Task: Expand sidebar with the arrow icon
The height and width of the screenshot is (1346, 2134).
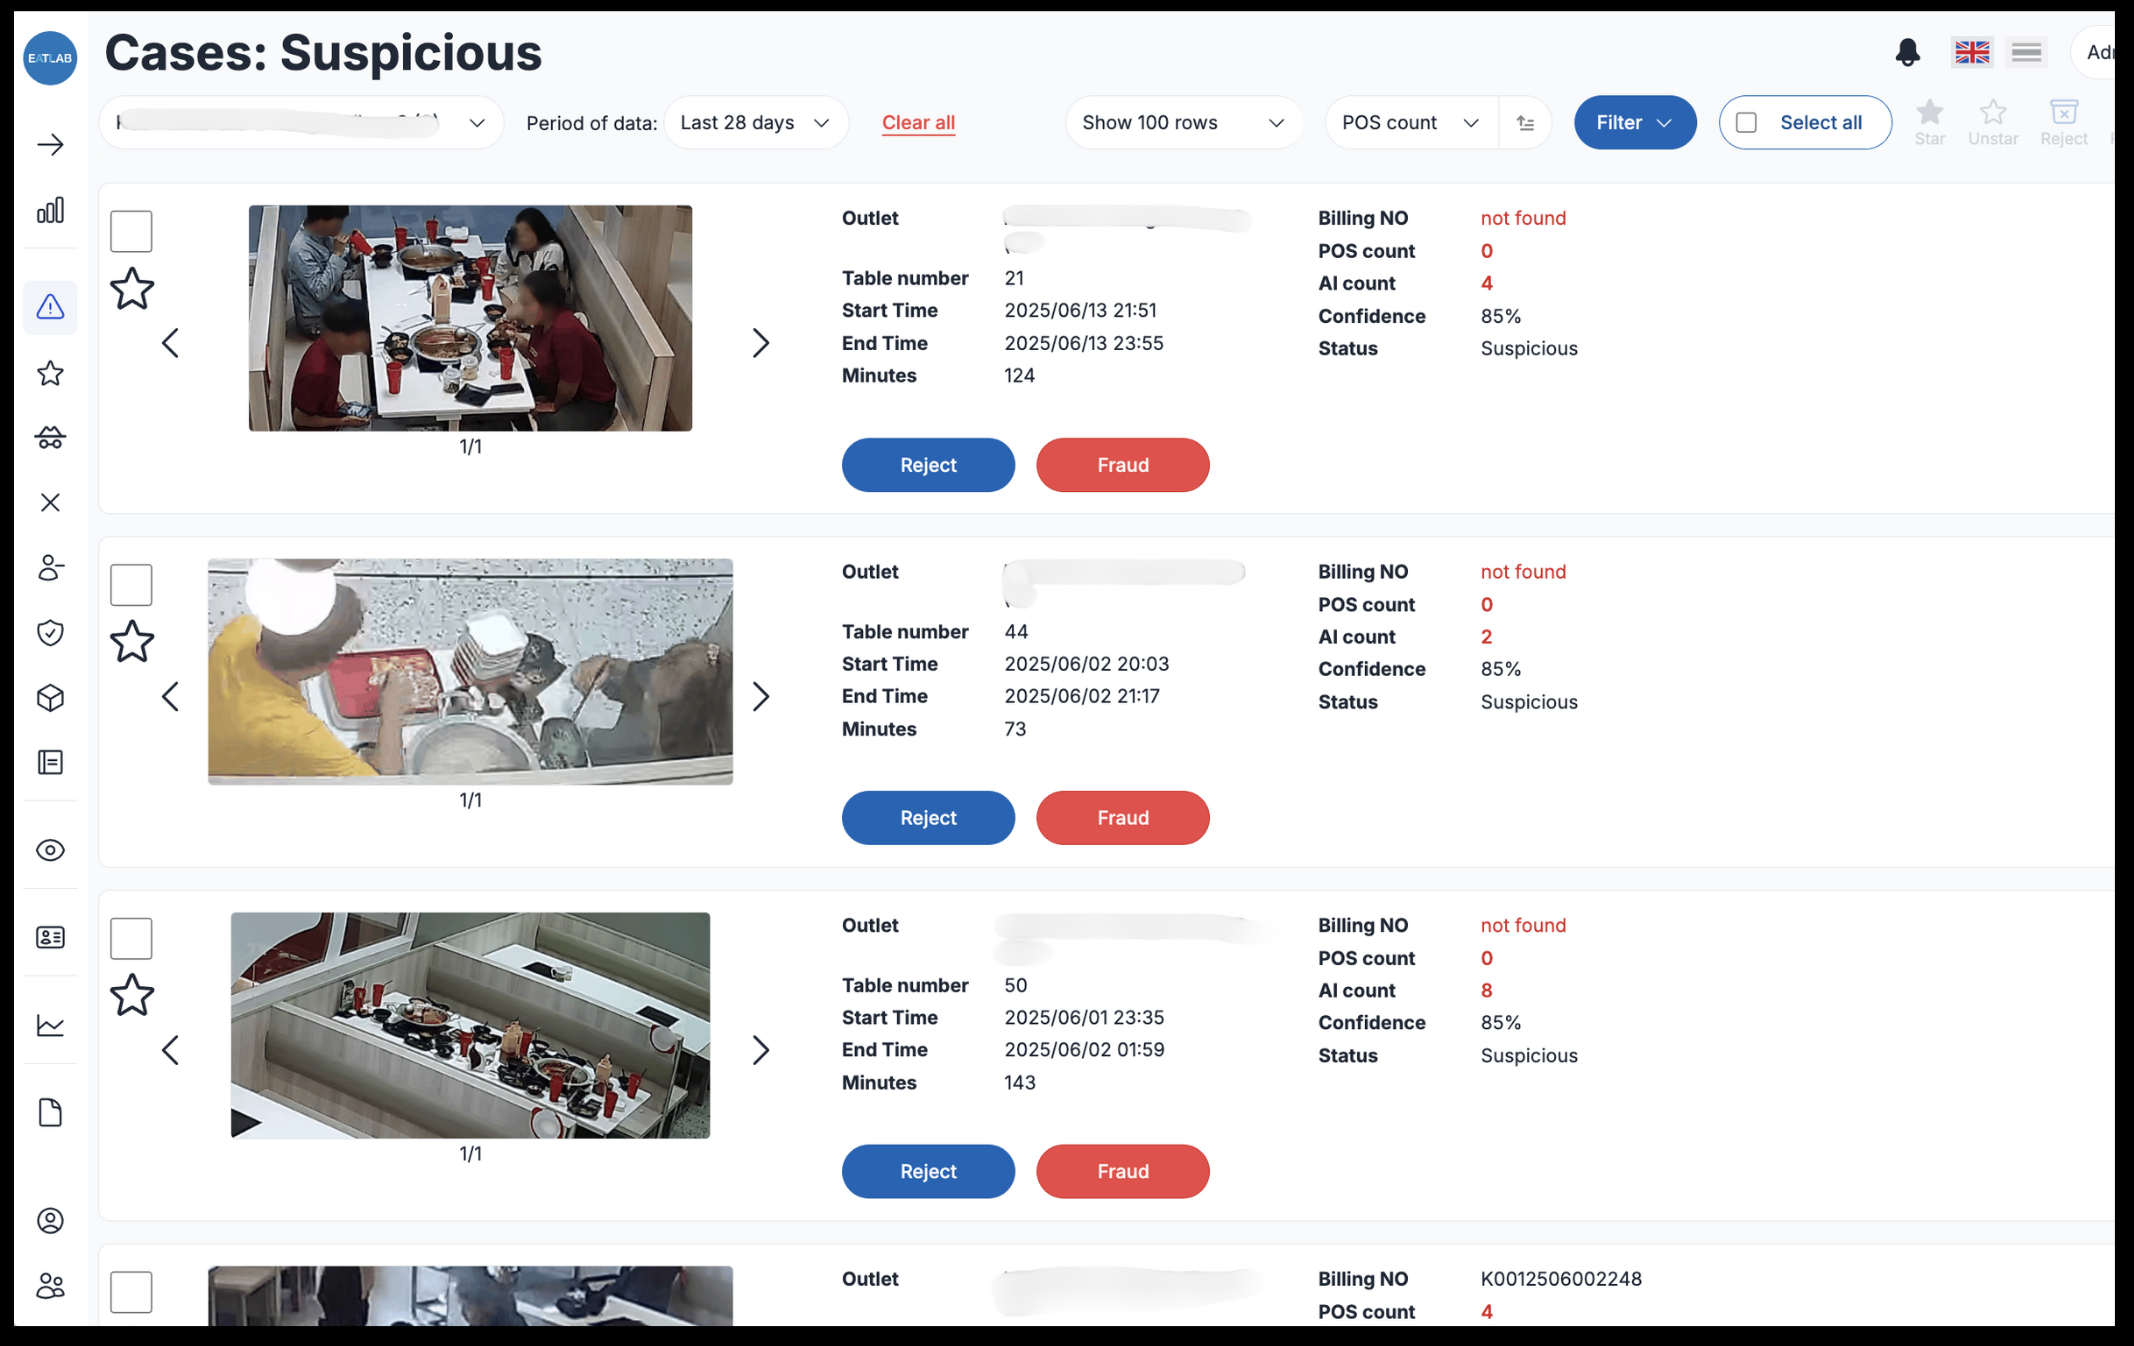Action: [50, 145]
